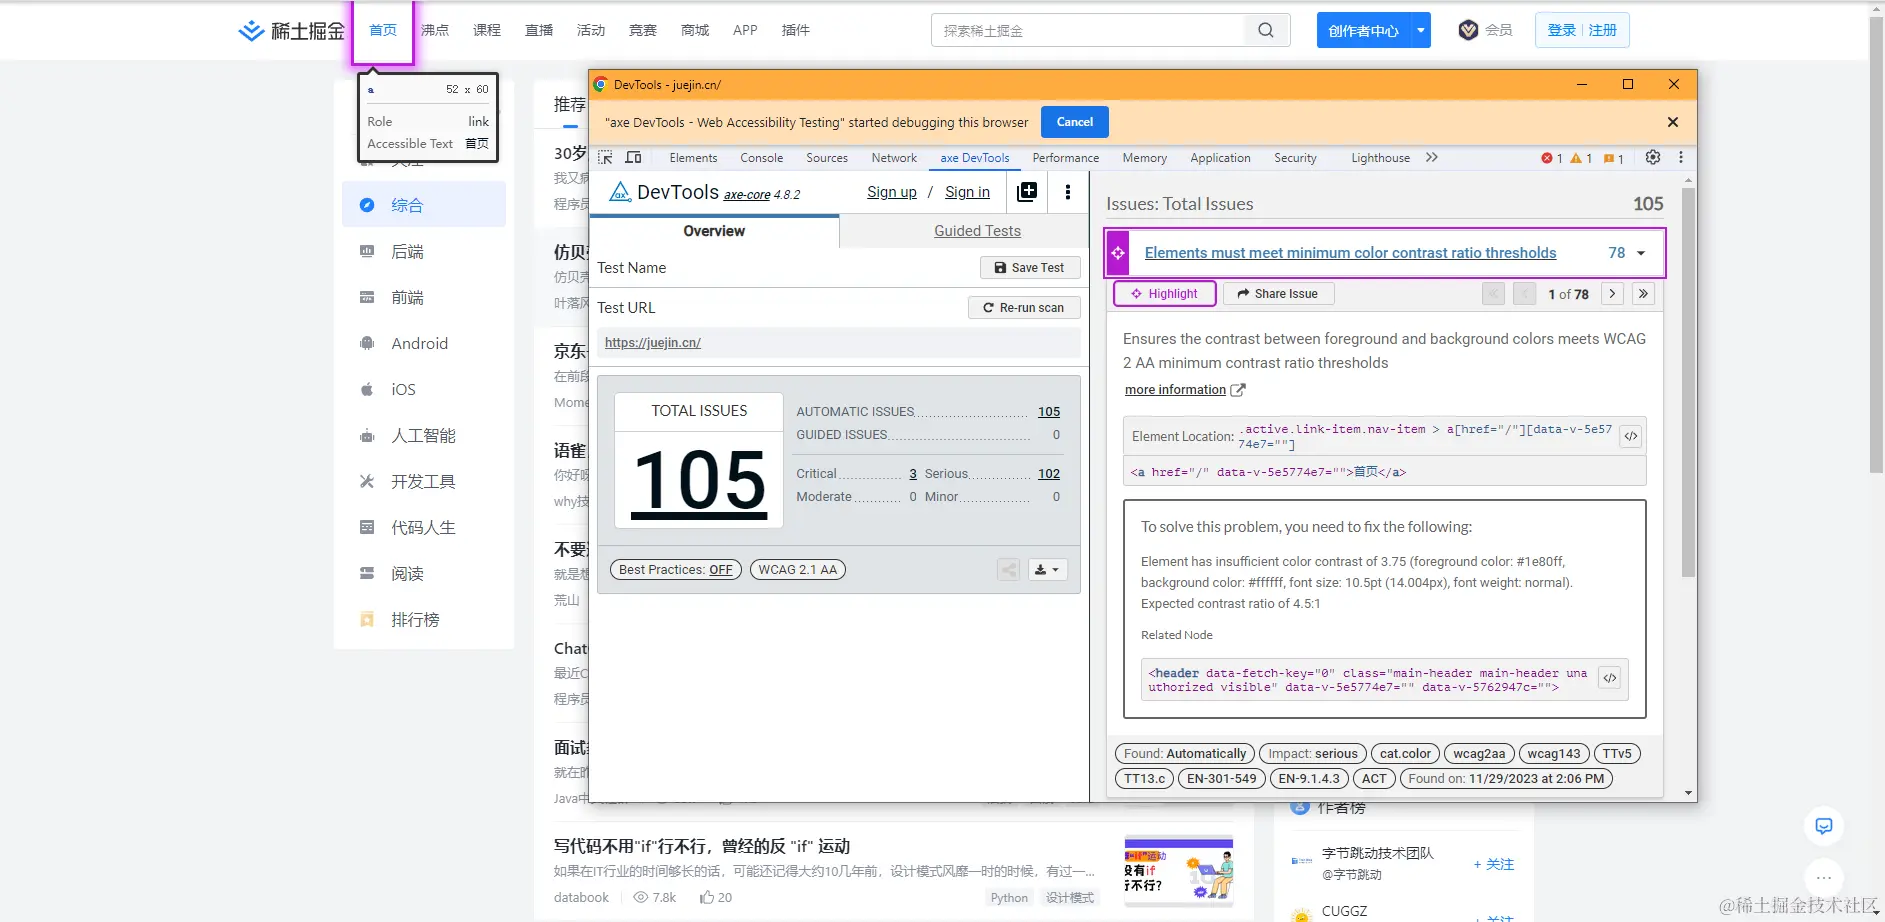
Task: Cancel the axe DevTools debugging banner
Action: [1075, 122]
